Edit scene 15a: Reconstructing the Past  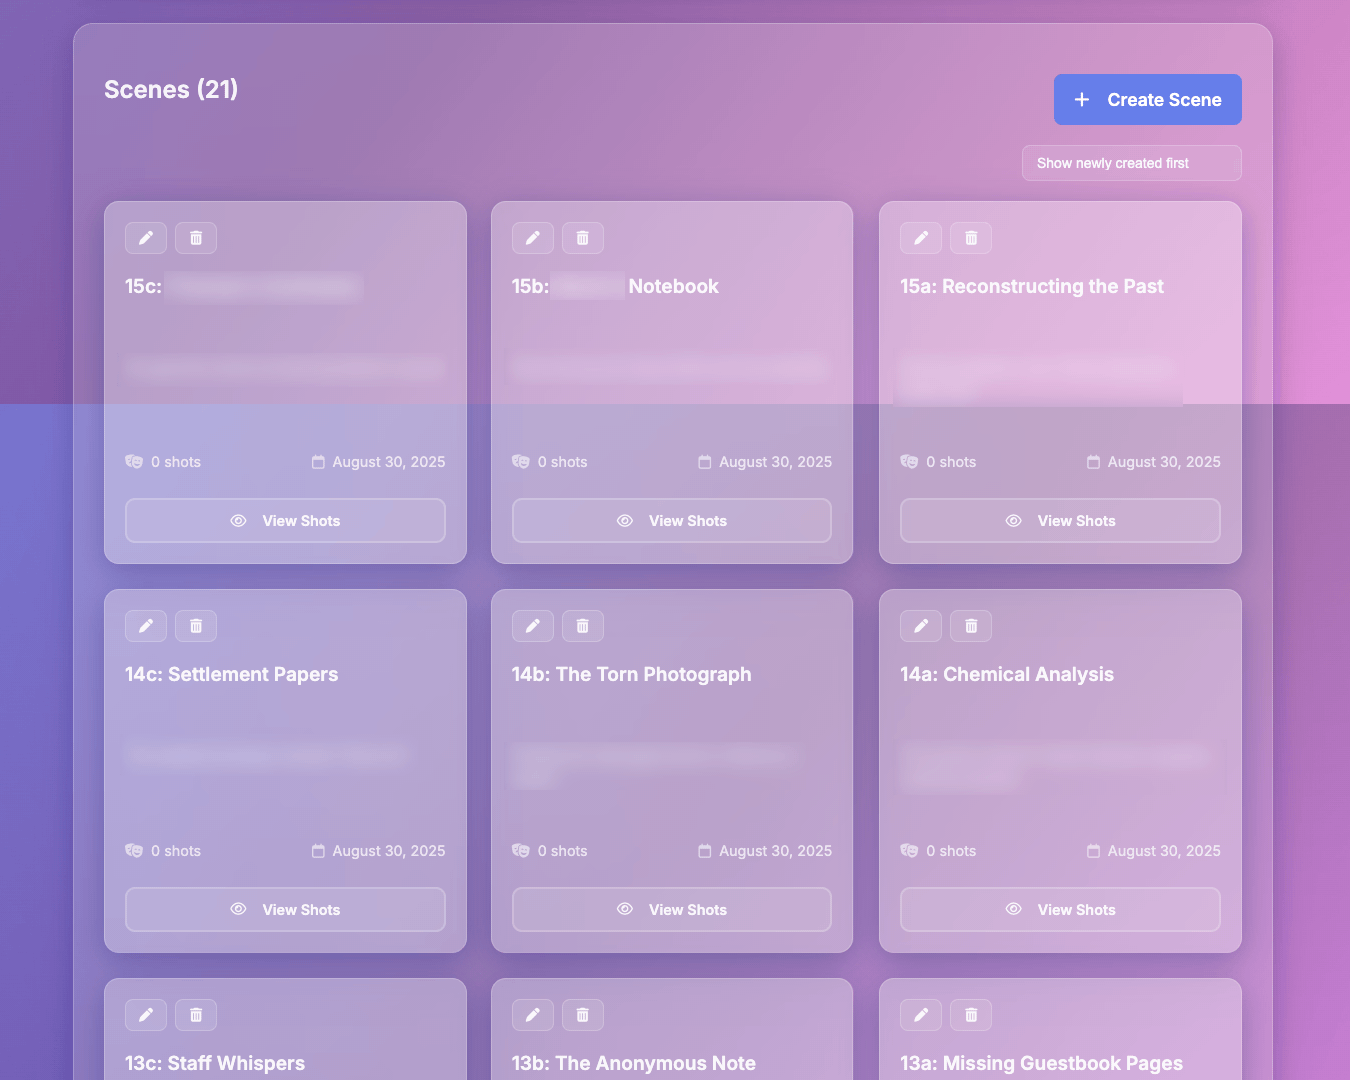pyautogui.click(x=921, y=238)
